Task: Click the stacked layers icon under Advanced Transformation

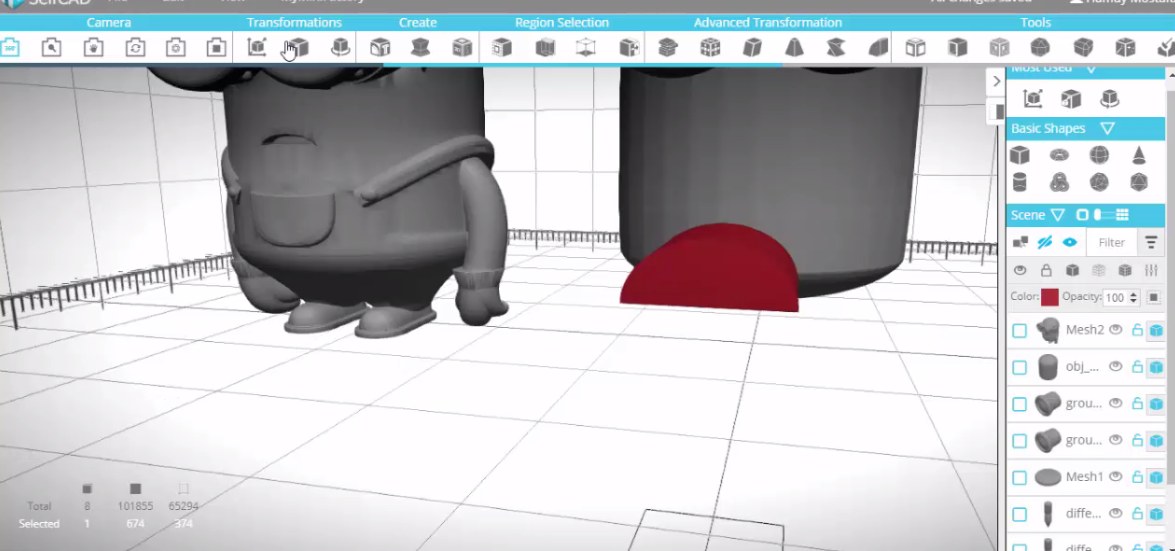Action: (668, 48)
